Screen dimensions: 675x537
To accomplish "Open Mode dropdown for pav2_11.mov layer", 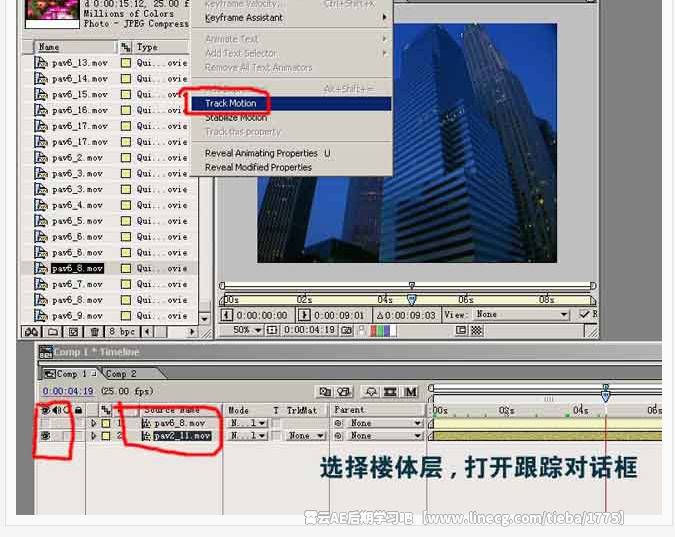I will click(248, 436).
